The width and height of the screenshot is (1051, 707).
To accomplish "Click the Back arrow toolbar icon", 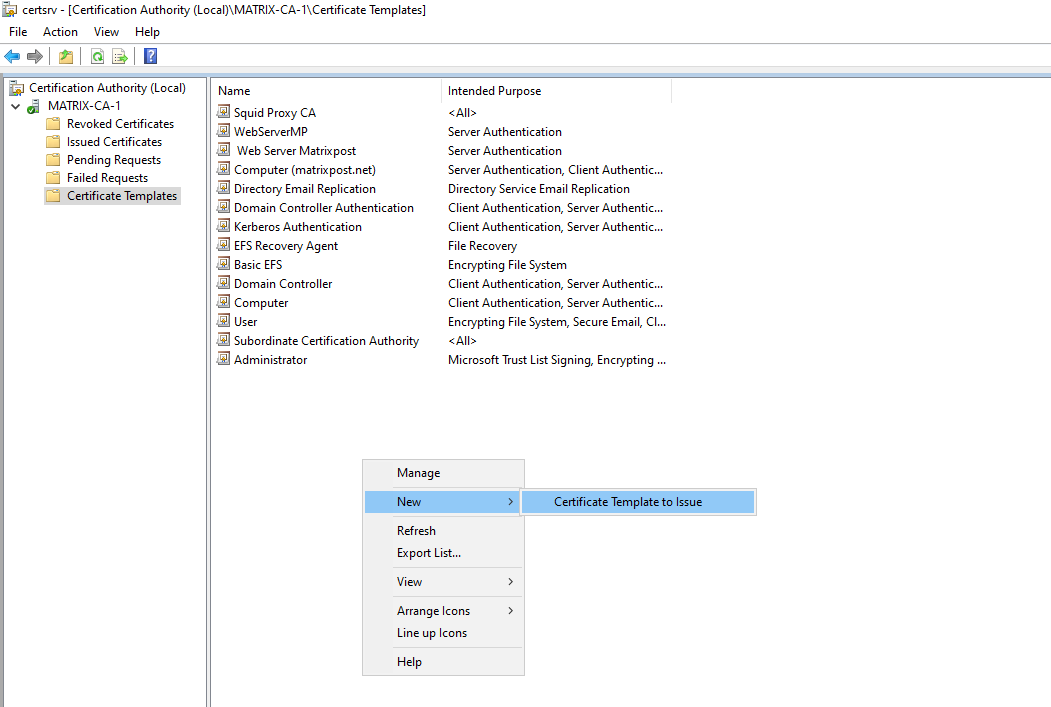I will [x=12, y=56].
